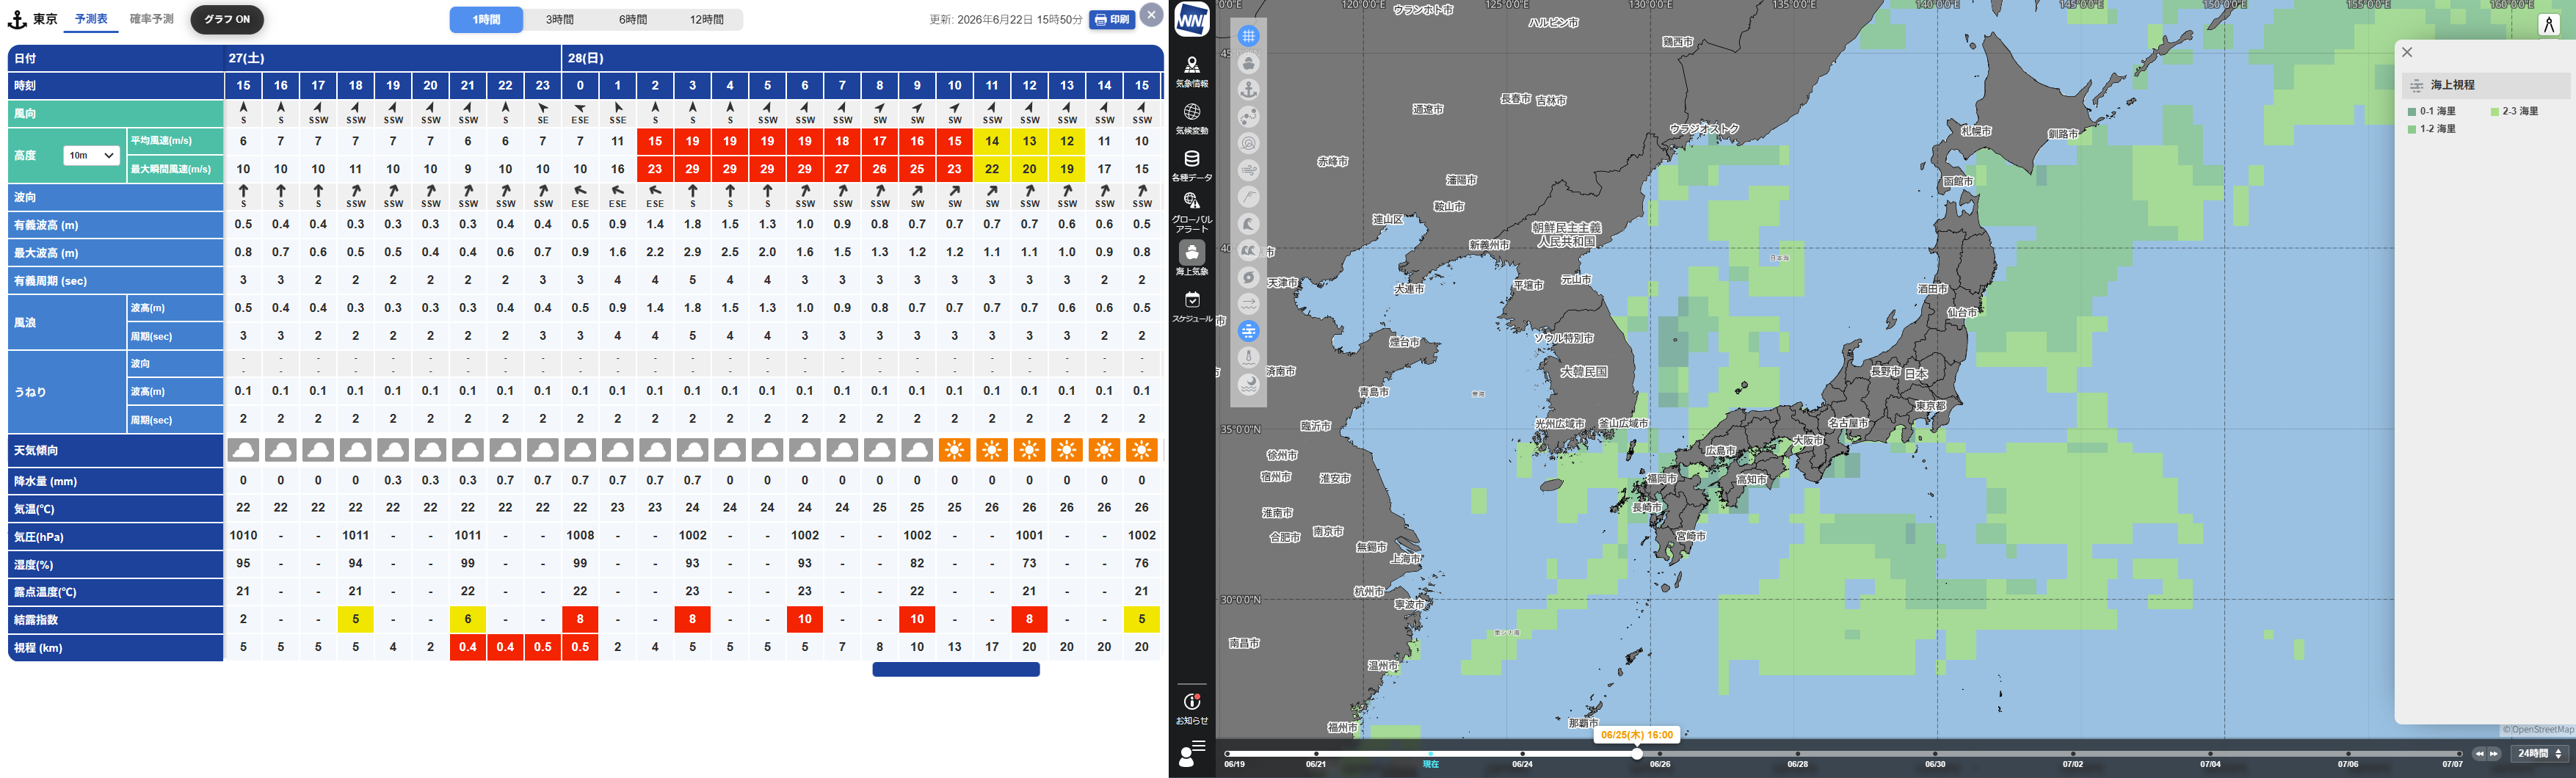Open the 24時間 timeline step dropdown
The image size is (2576, 778).
pos(2539,754)
